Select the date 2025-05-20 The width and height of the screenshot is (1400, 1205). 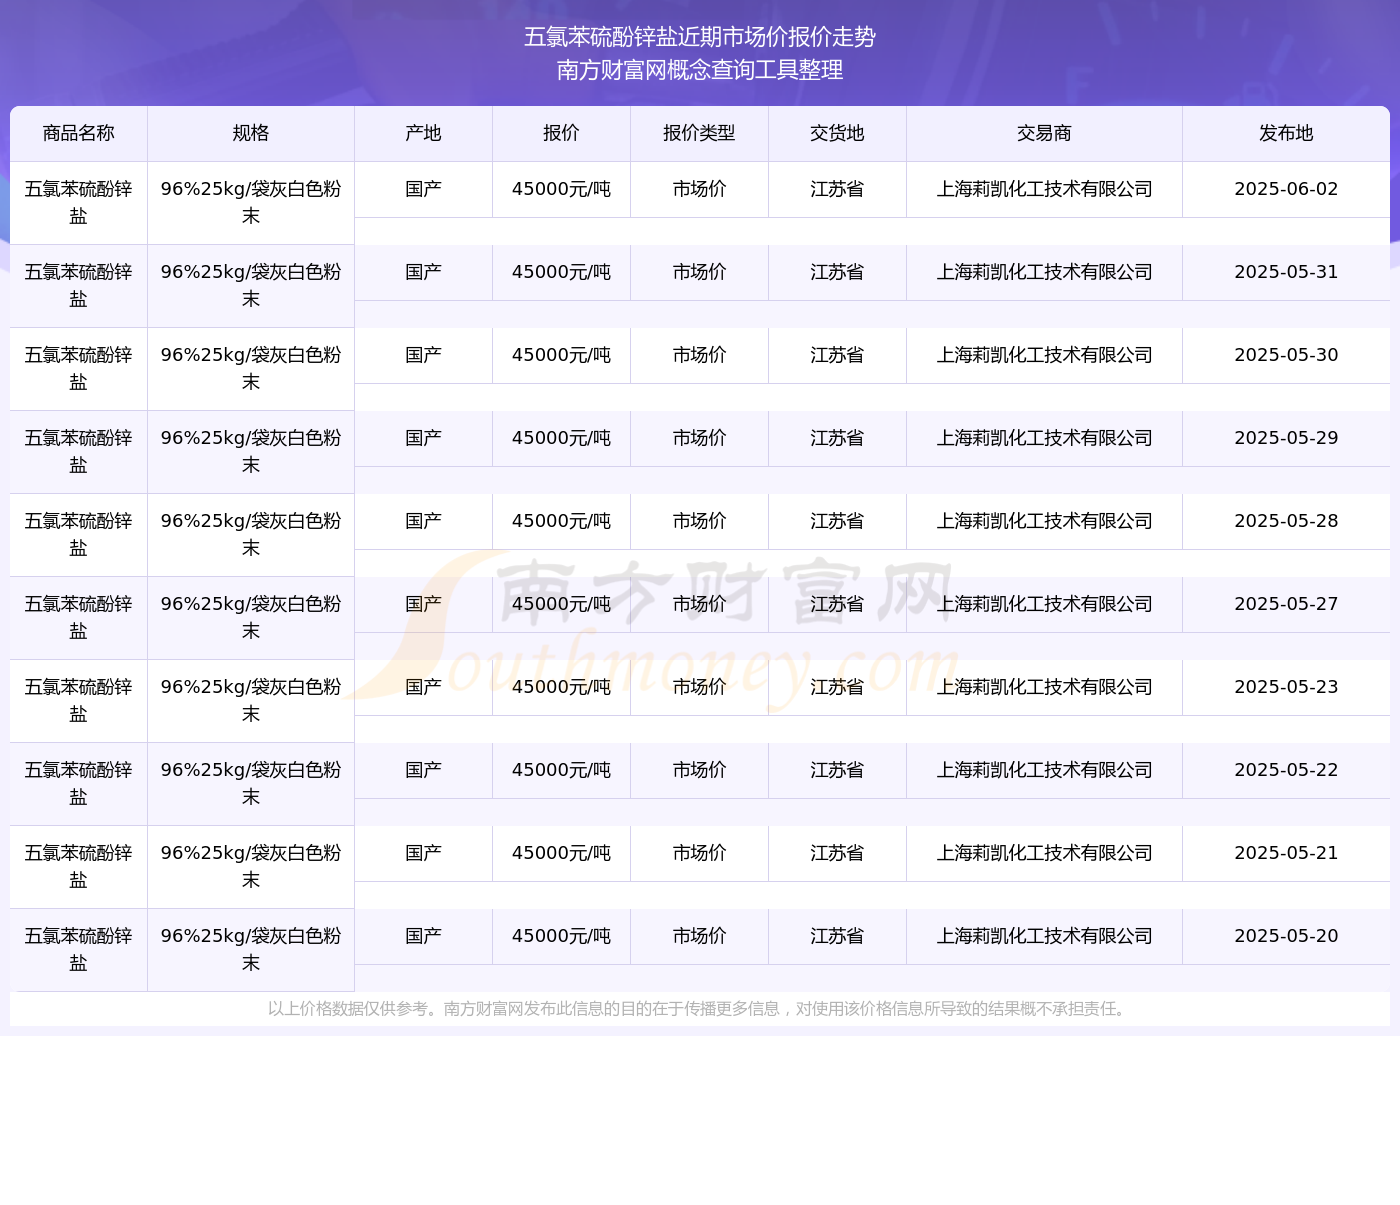(x=1286, y=936)
